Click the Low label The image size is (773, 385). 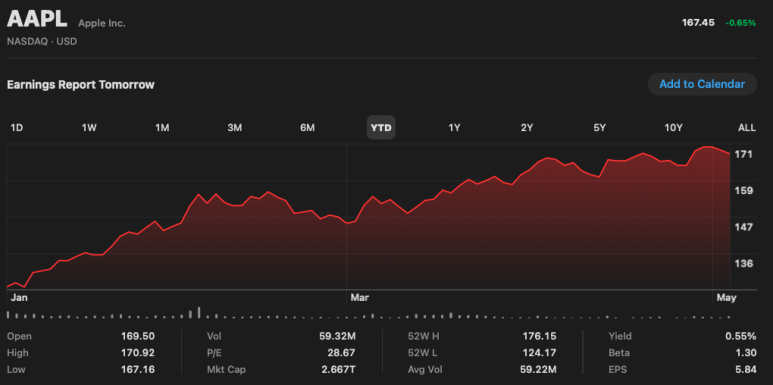(16, 369)
